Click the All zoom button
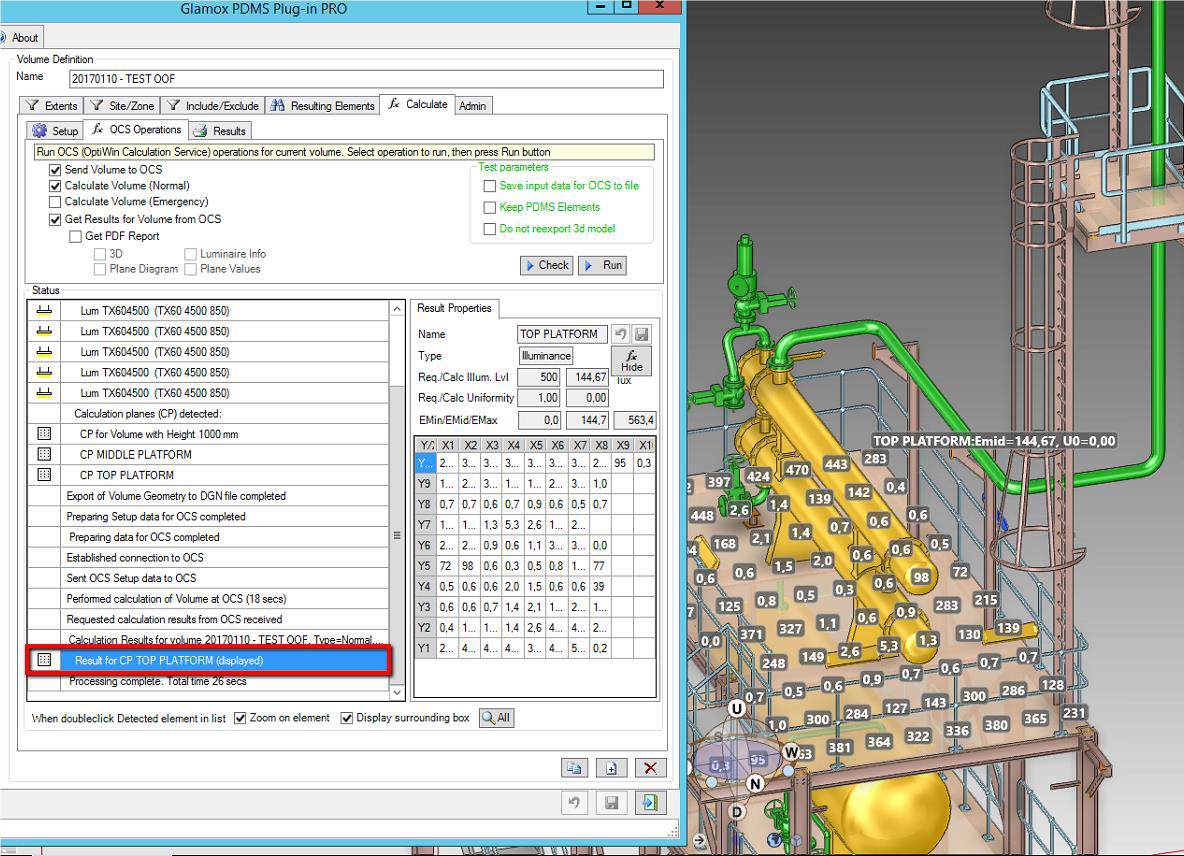The image size is (1184, 856). [x=497, y=718]
